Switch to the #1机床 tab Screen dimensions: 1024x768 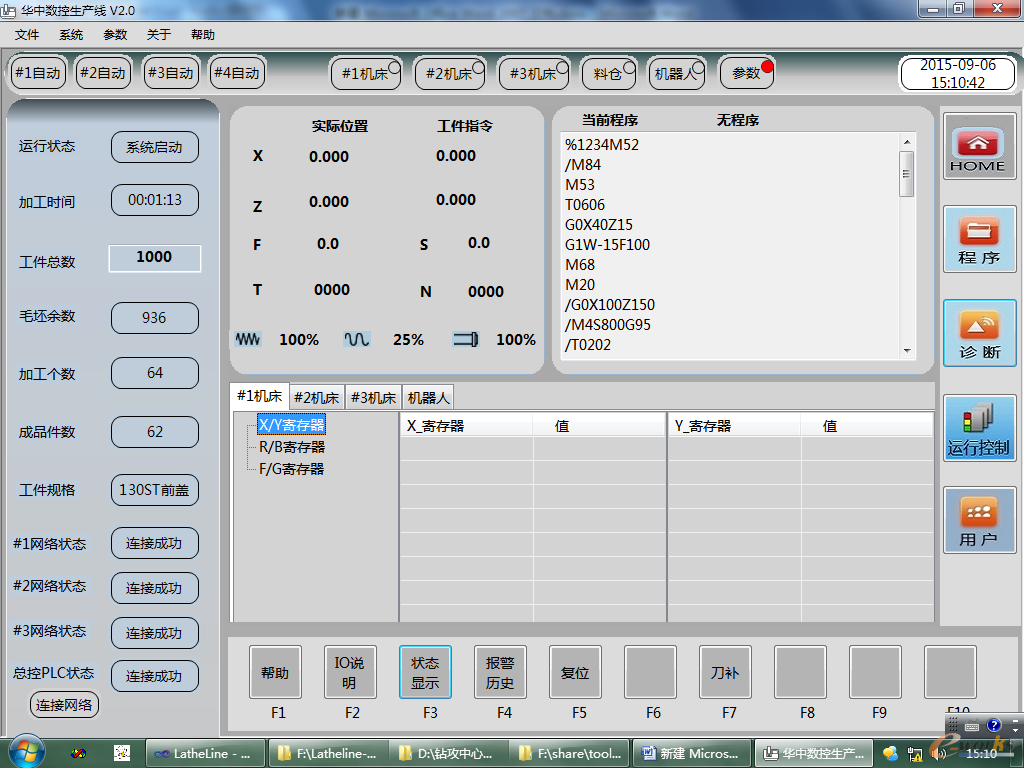click(259, 396)
